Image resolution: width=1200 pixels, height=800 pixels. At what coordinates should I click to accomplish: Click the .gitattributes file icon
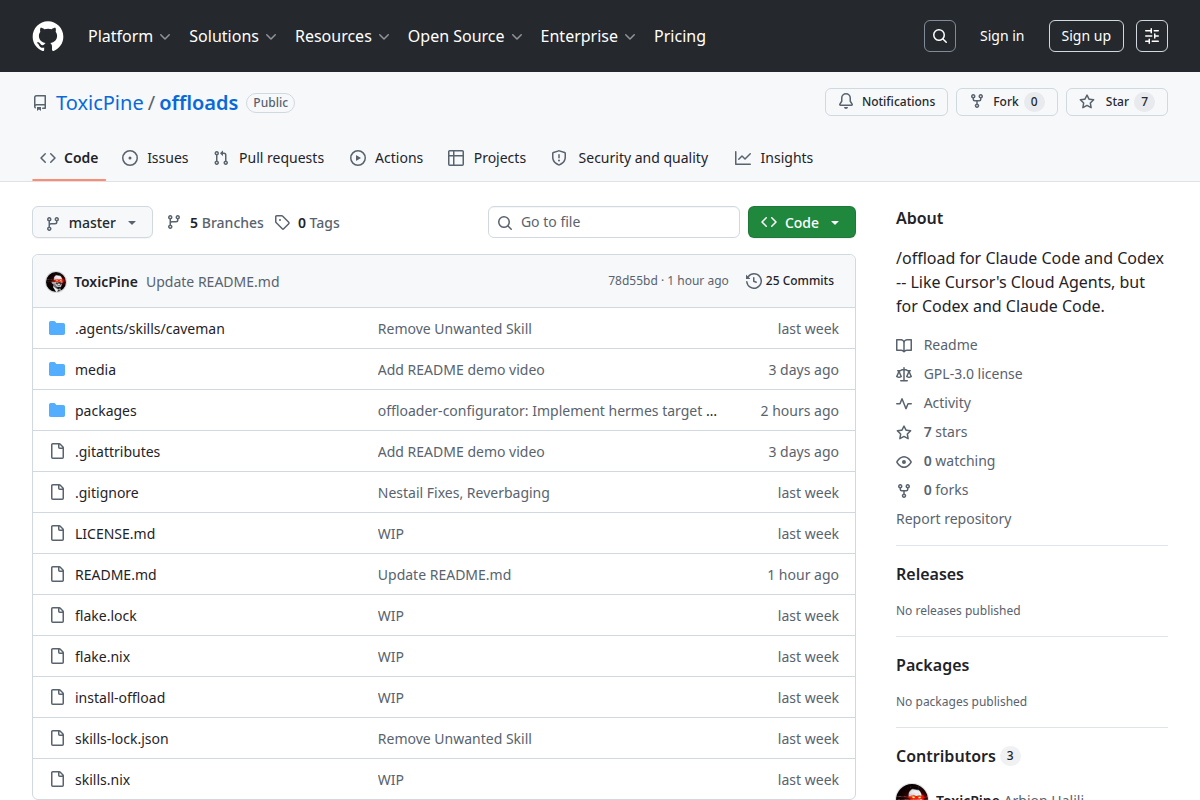point(57,452)
